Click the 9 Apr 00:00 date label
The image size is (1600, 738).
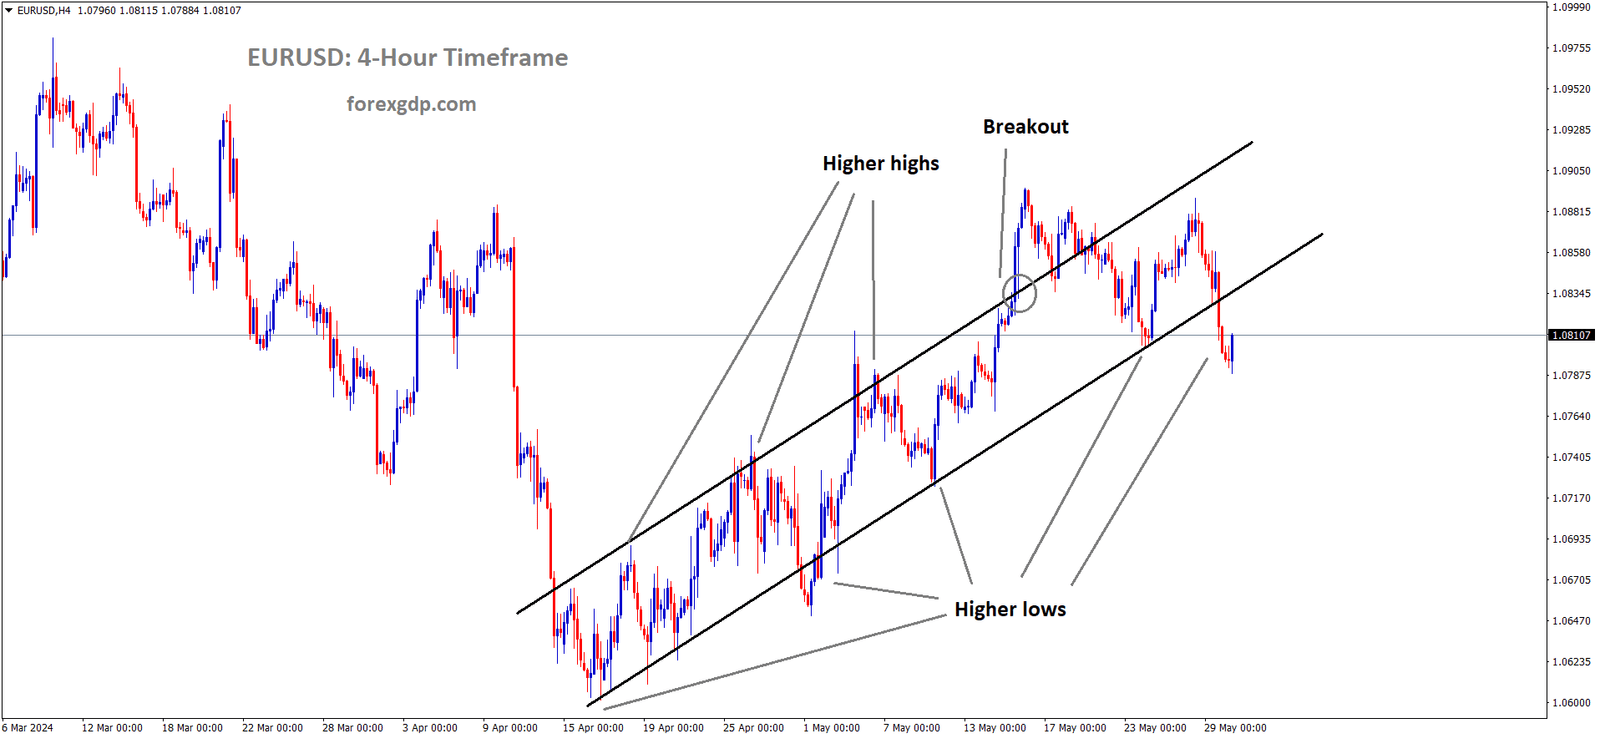pos(510,728)
